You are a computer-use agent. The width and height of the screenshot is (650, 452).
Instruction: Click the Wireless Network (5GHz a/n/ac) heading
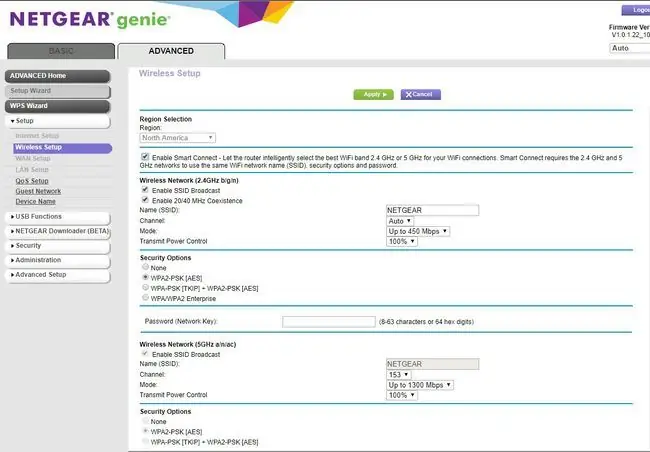(x=188, y=344)
